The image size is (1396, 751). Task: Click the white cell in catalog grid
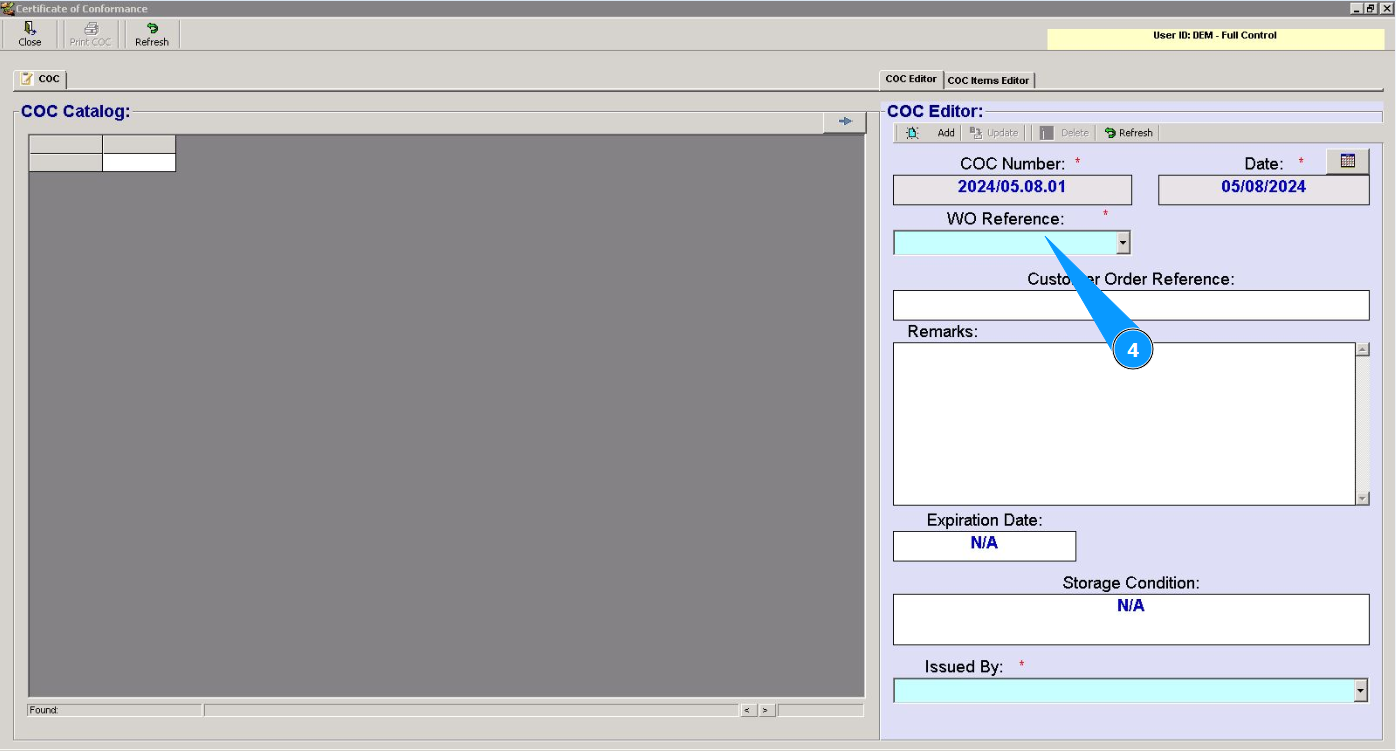pyautogui.click(x=139, y=162)
